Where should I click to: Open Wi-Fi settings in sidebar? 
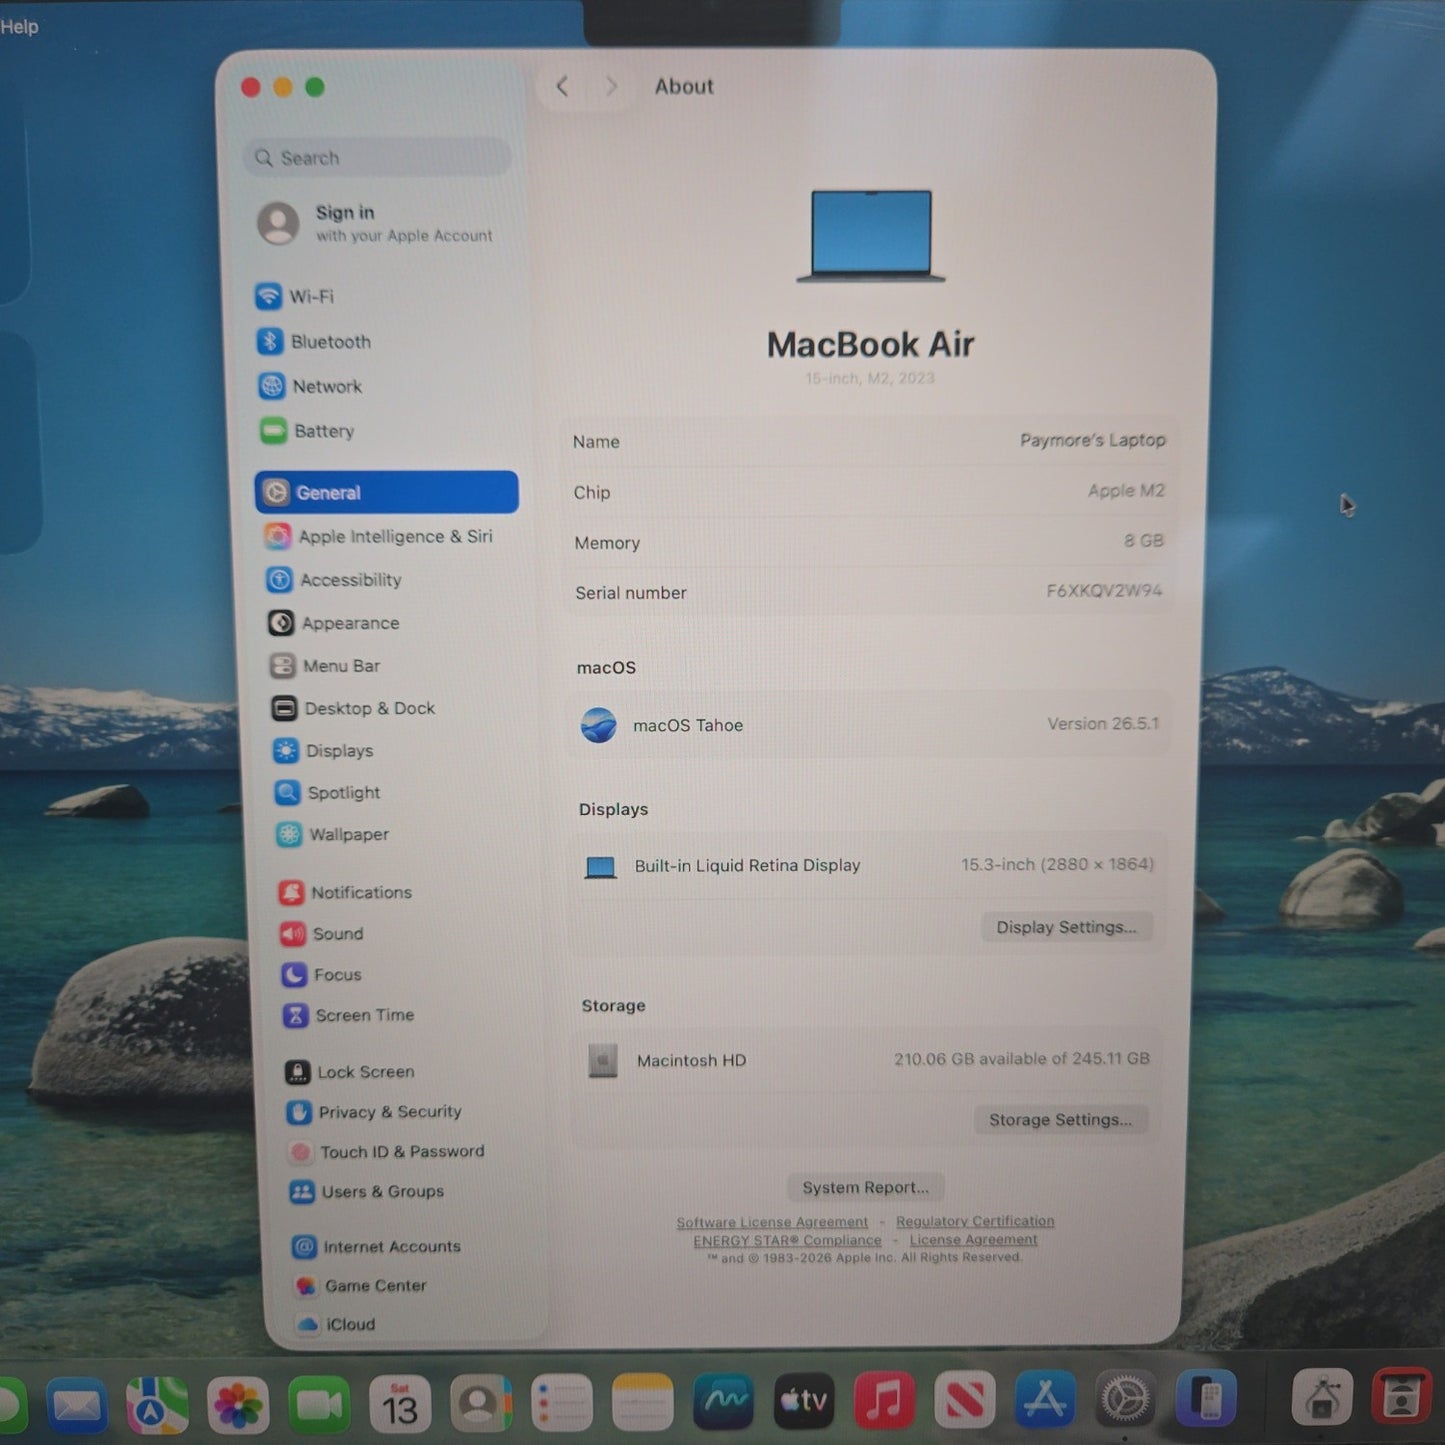(x=295, y=296)
